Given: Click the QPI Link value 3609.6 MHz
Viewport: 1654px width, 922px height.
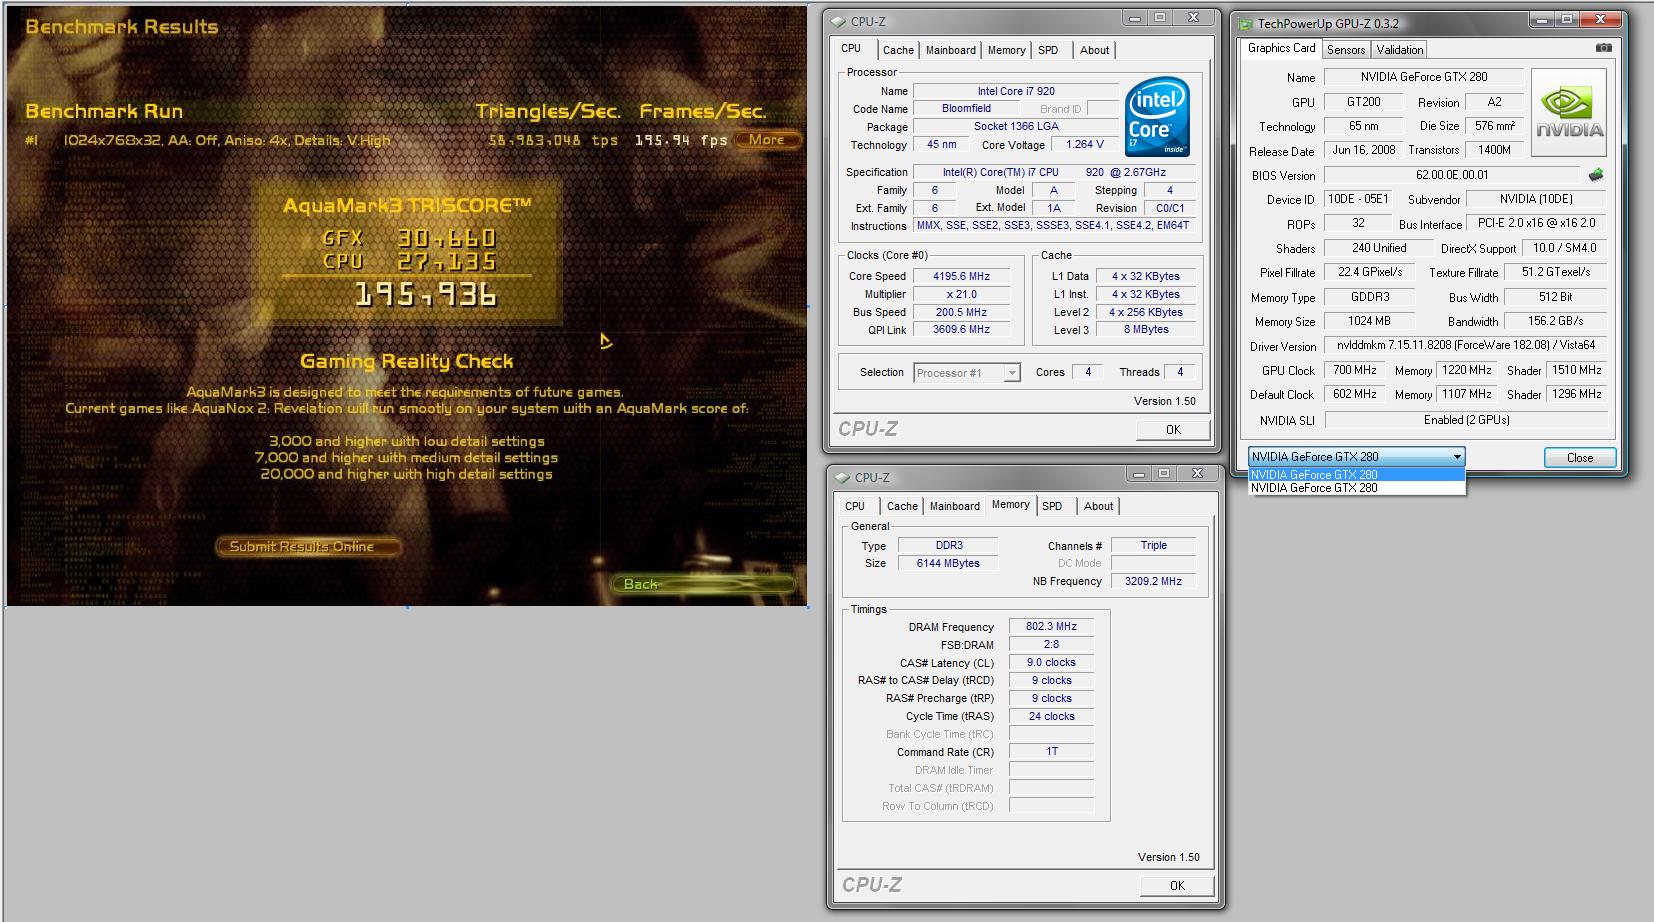Looking at the screenshot, I should coord(961,329).
